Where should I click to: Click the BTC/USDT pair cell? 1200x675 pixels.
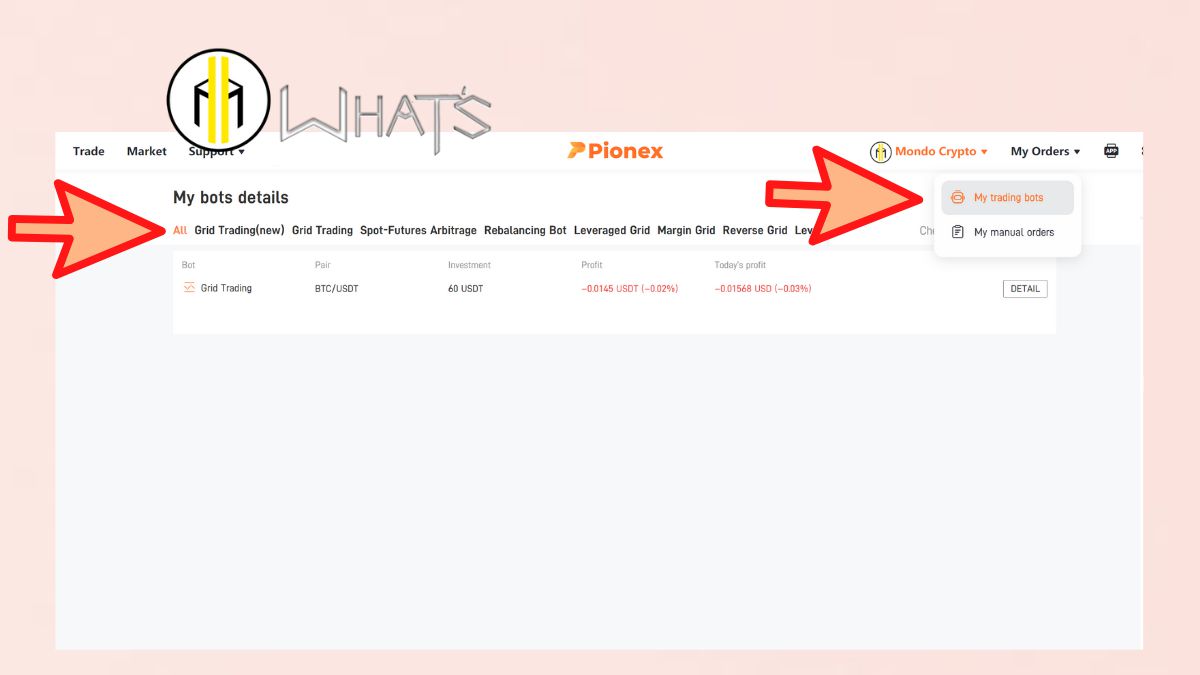click(x=336, y=289)
